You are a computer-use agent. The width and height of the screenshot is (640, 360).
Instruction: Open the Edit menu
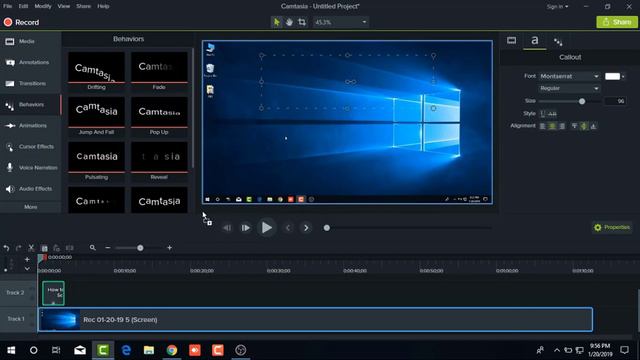pos(23,6)
